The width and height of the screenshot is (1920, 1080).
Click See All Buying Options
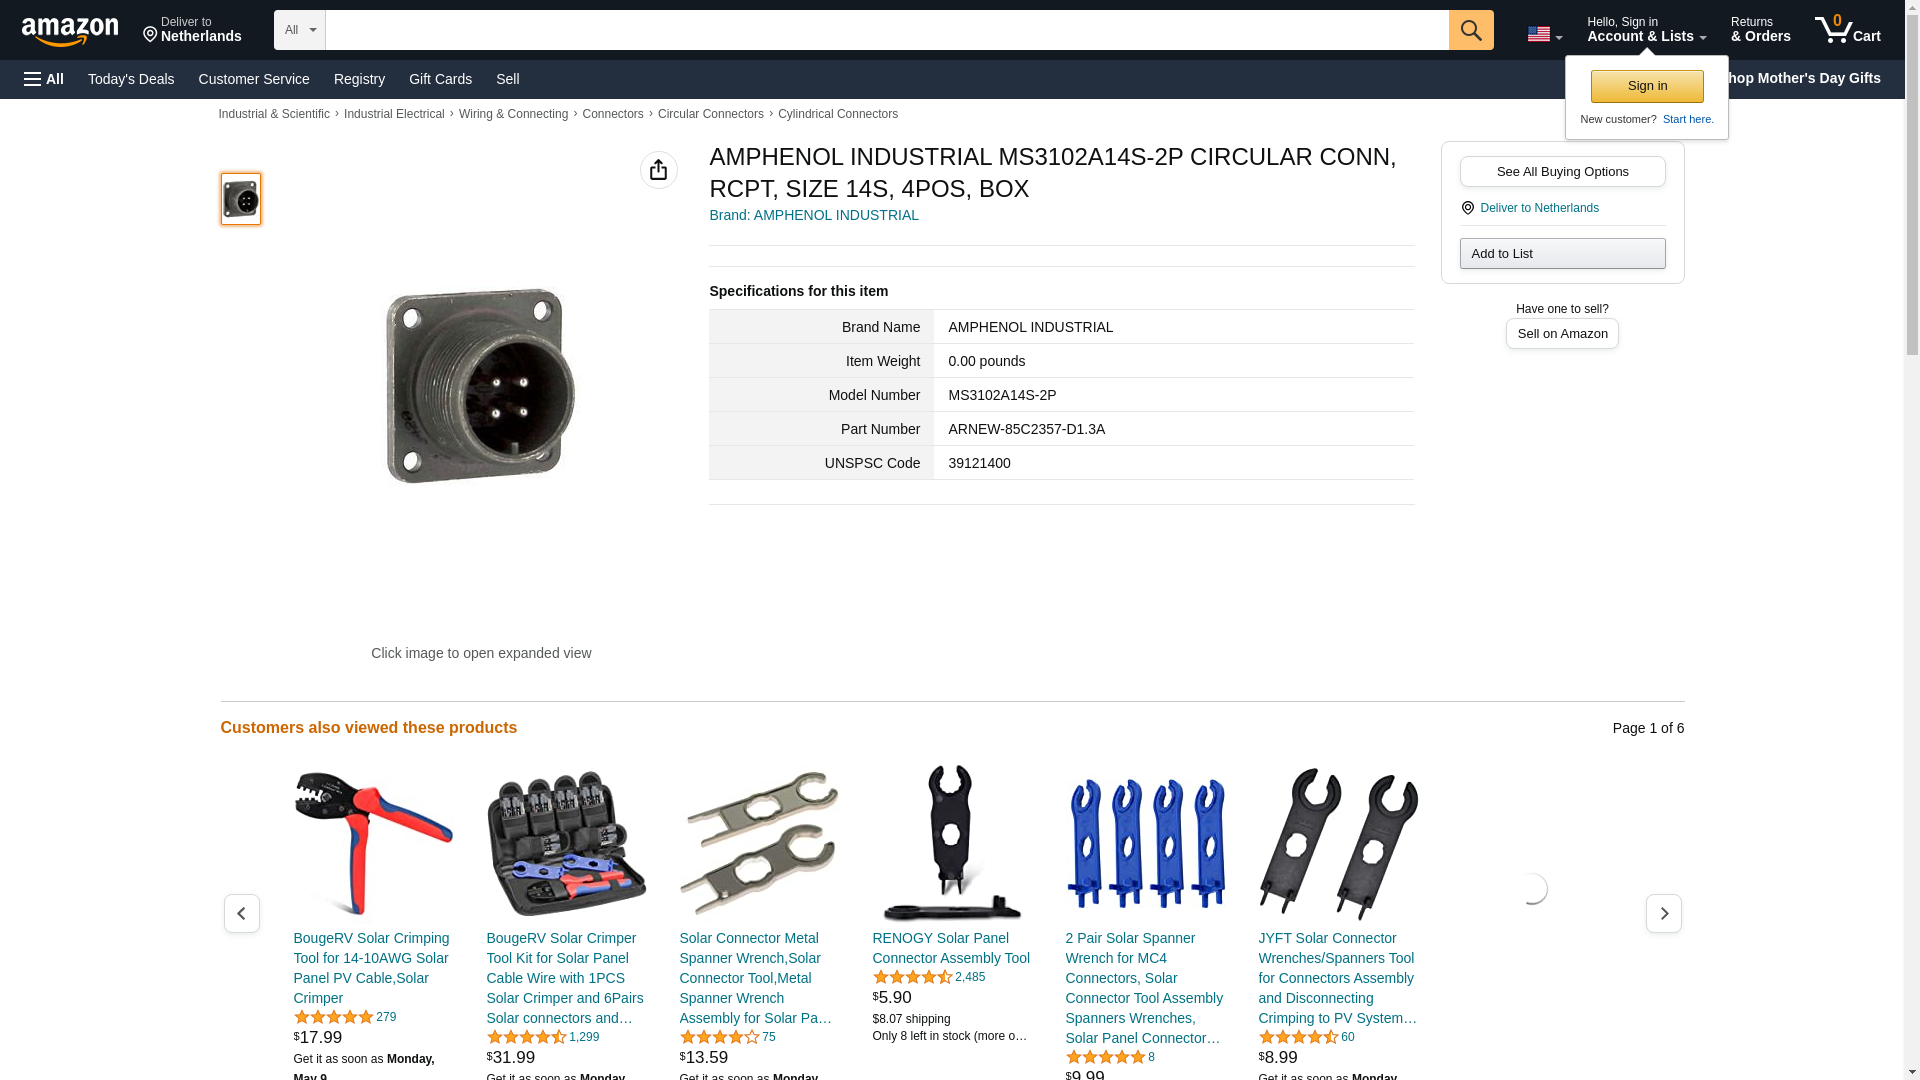1562,171
